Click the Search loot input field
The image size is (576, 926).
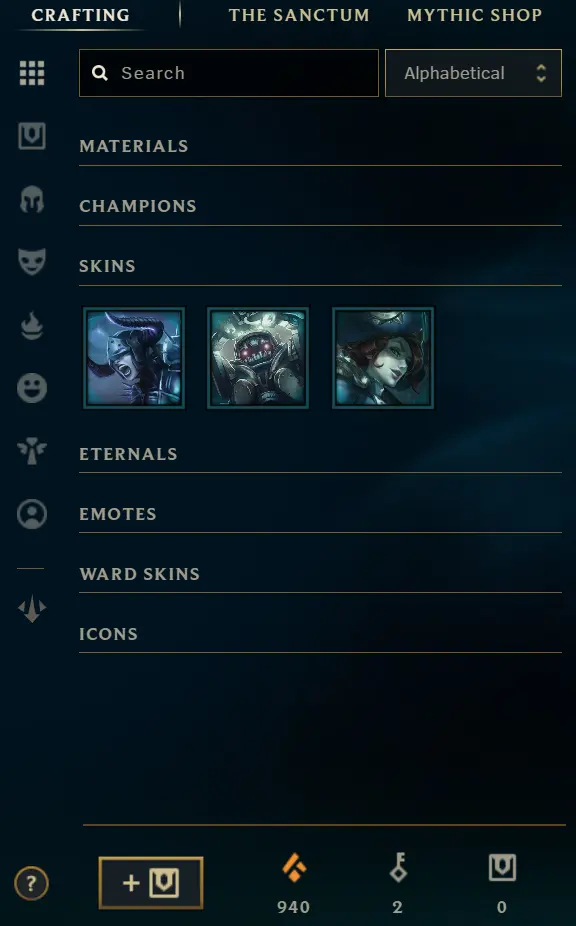(229, 73)
